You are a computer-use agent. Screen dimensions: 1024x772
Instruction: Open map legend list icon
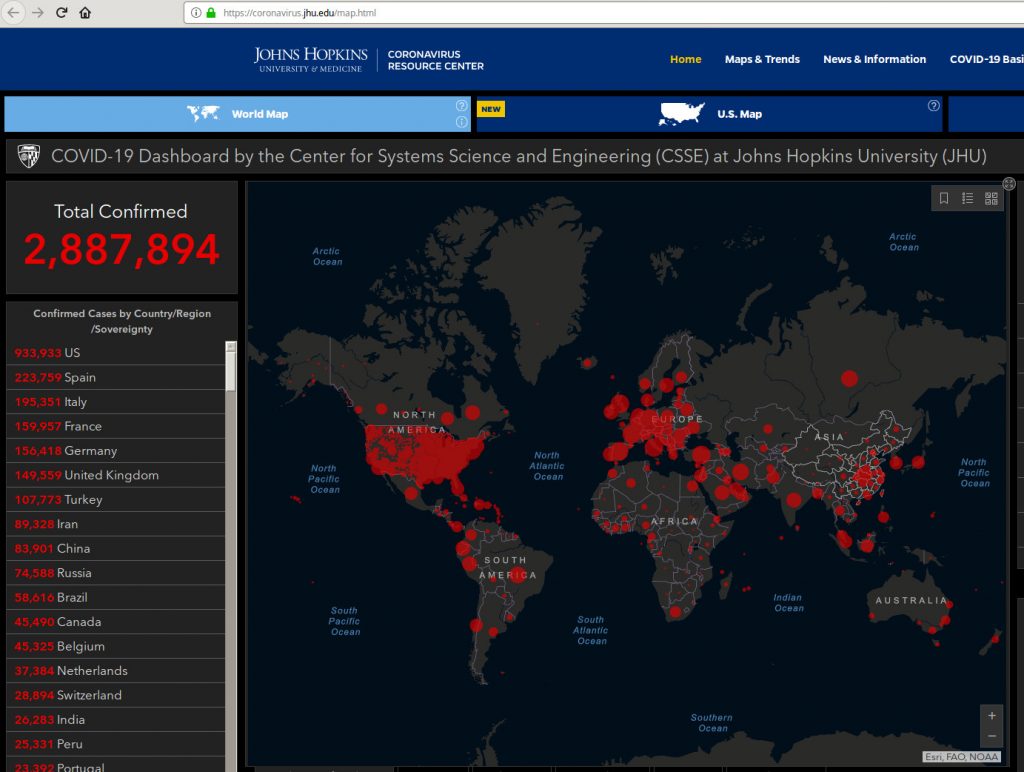point(967,198)
